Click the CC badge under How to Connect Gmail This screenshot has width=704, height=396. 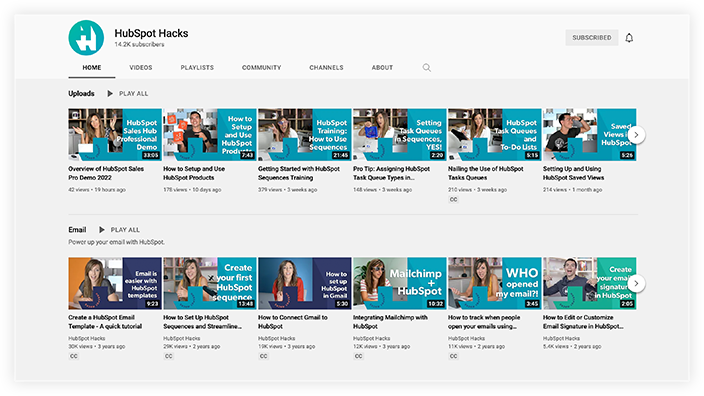click(264, 356)
